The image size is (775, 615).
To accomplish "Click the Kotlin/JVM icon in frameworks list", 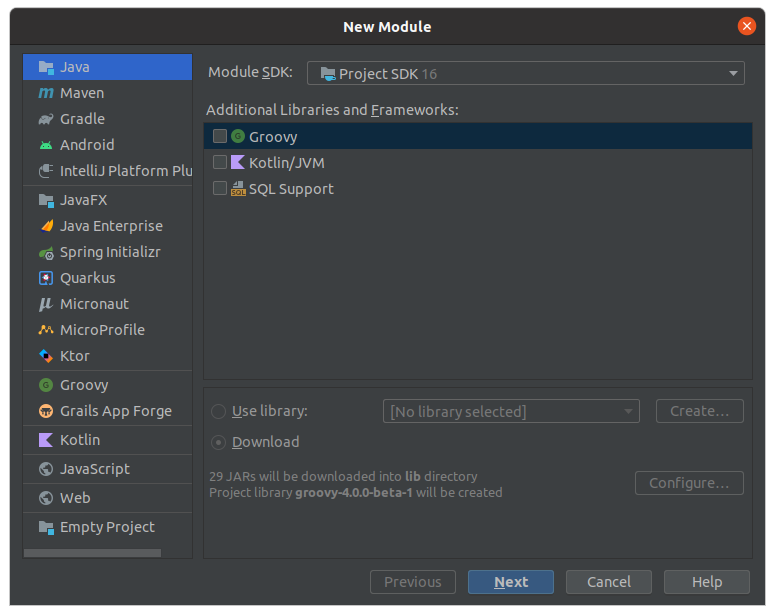I will click(x=238, y=162).
